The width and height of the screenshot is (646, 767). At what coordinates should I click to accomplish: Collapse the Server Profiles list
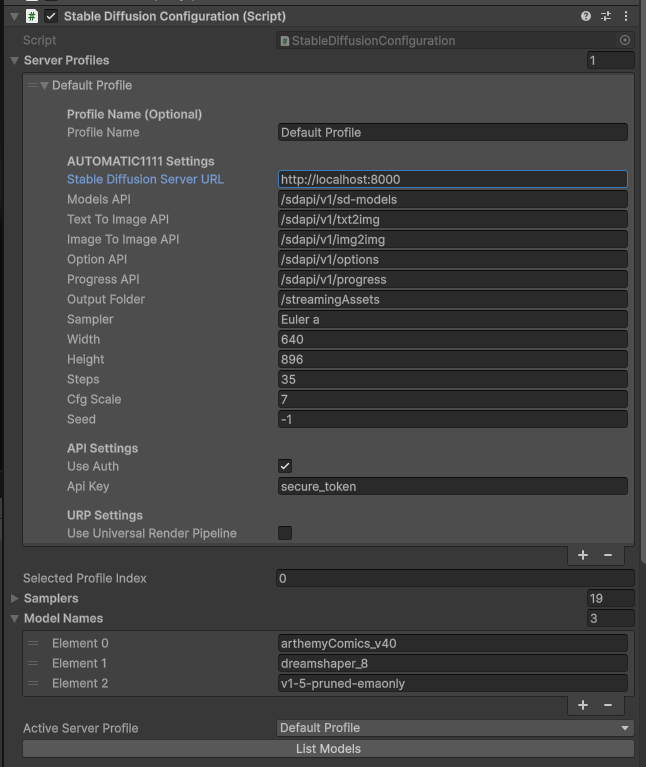click(14, 61)
